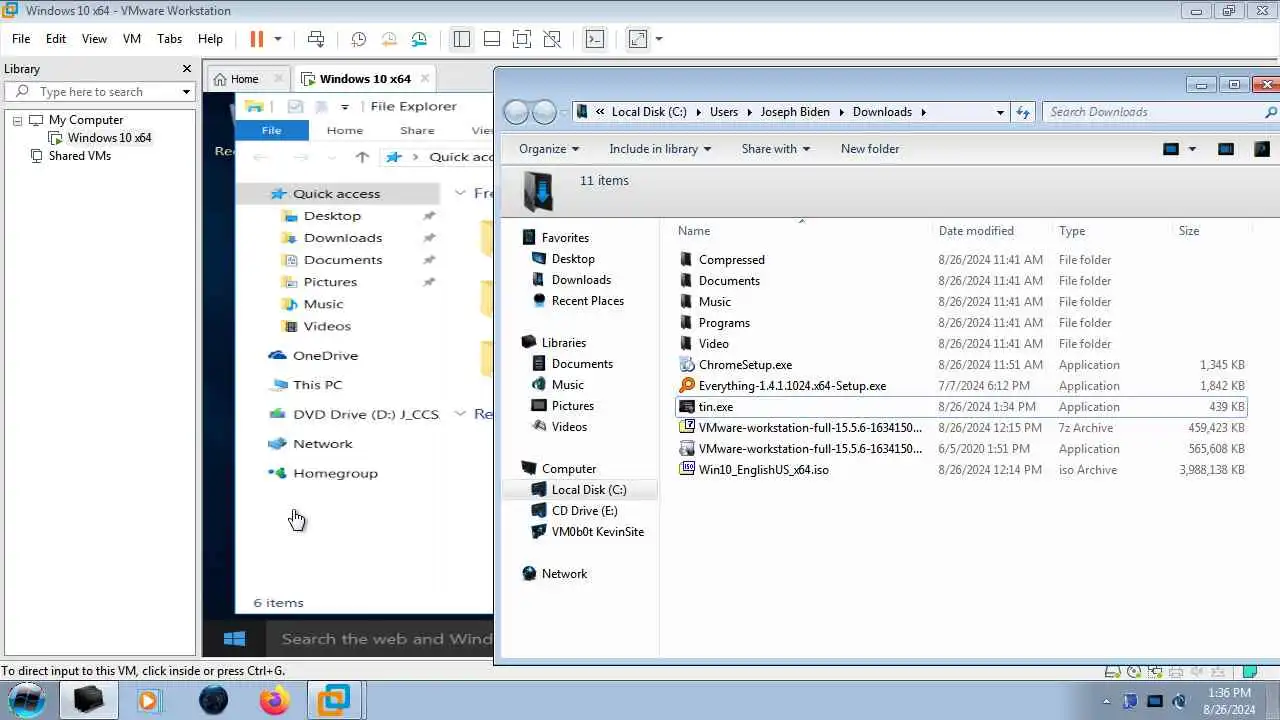1280x720 pixels.
Task: Take a VM snapshot using the clock-plus icon
Action: 358,39
